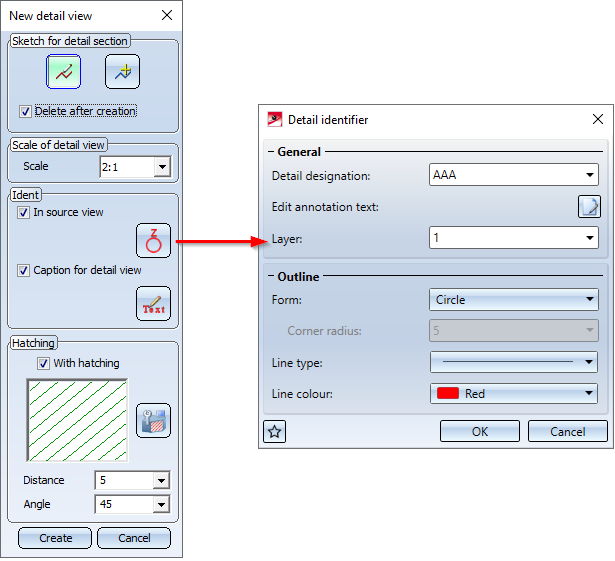Image resolution: width=615 pixels, height=561 pixels.
Task: Click the favourites star icon
Action: click(x=275, y=432)
